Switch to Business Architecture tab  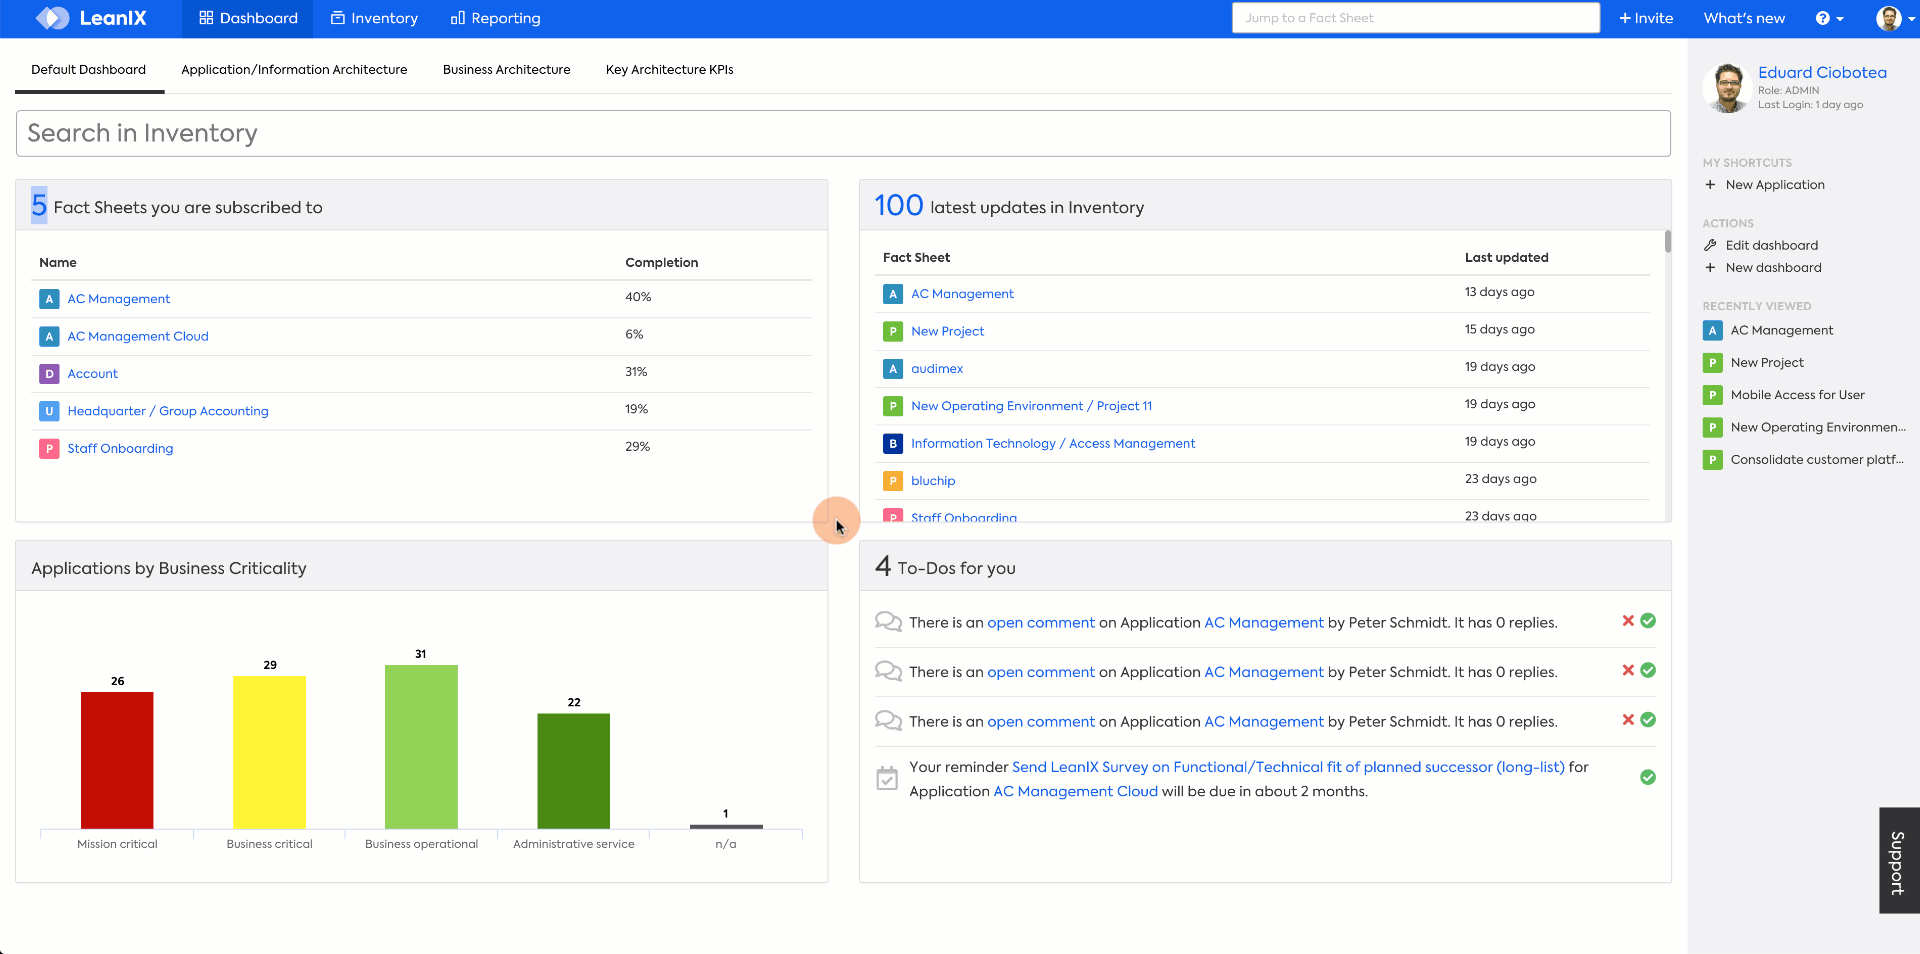(x=507, y=70)
